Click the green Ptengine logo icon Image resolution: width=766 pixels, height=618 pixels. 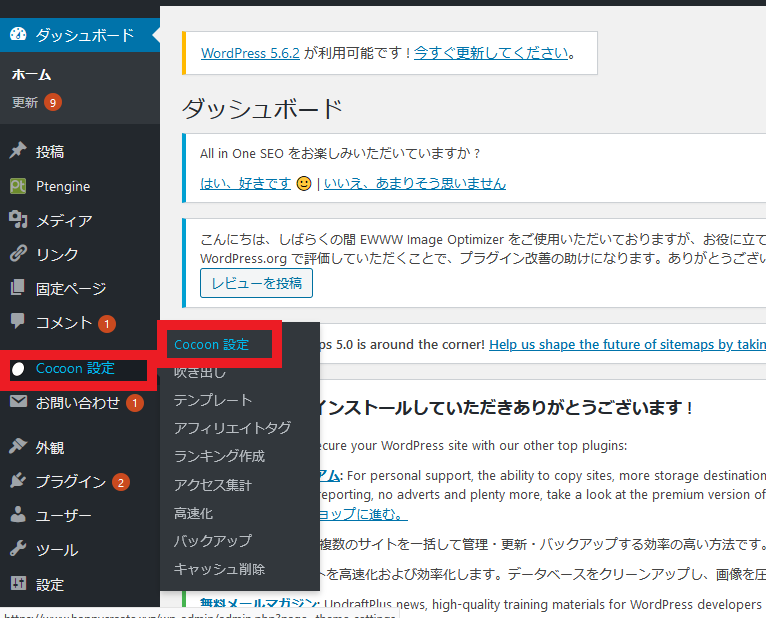18,186
